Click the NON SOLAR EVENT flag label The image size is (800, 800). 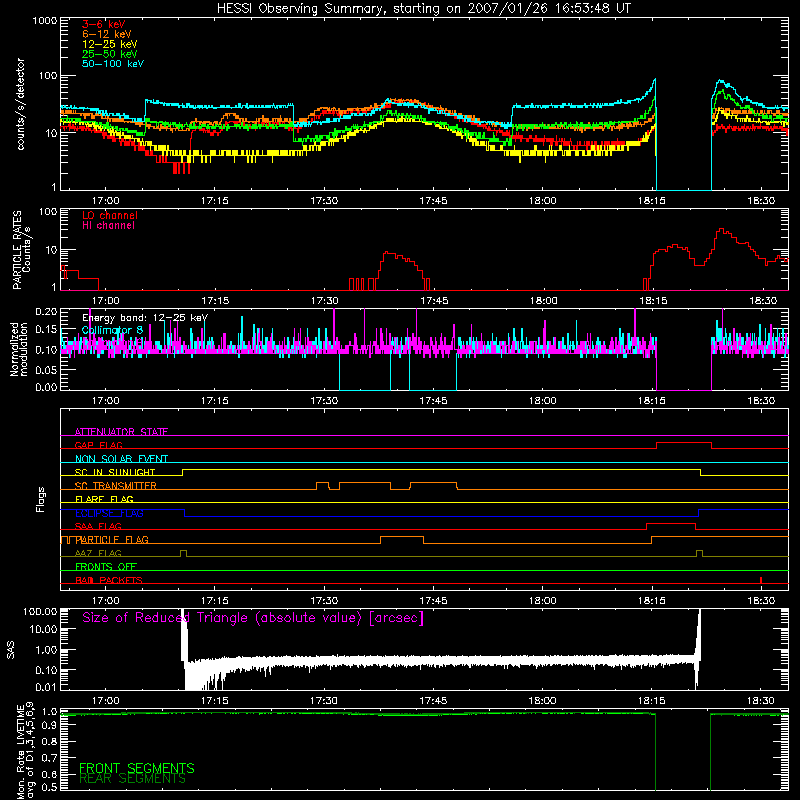(121, 459)
